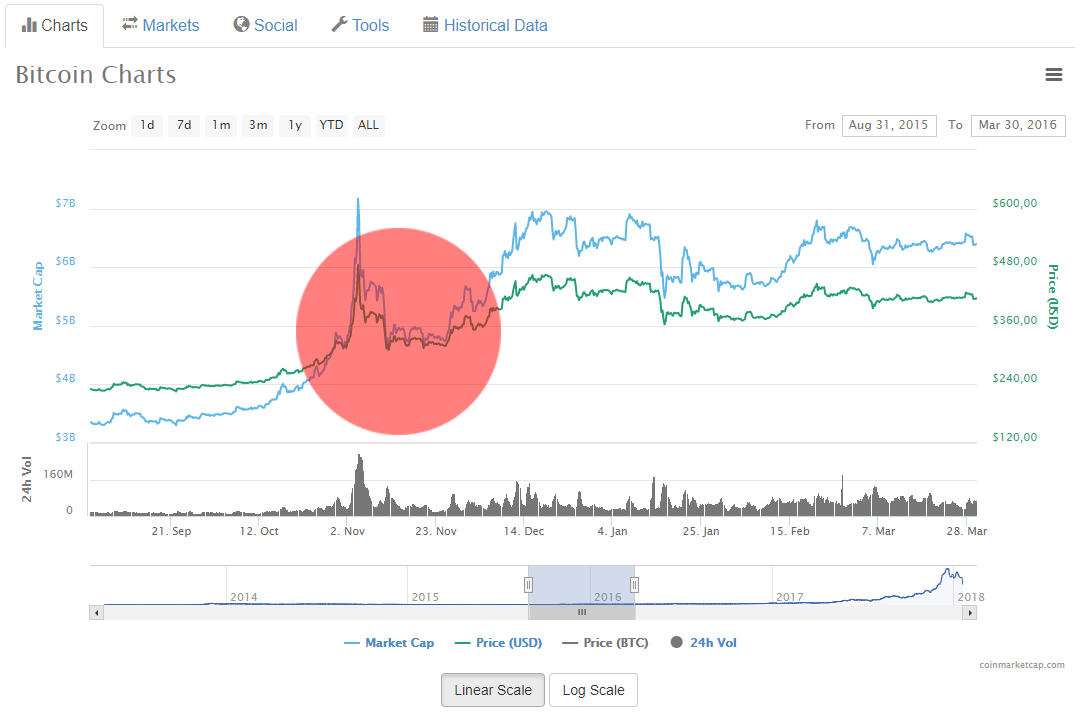Click the left navigator range handle
1082x712 pixels.
click(529, 585)
